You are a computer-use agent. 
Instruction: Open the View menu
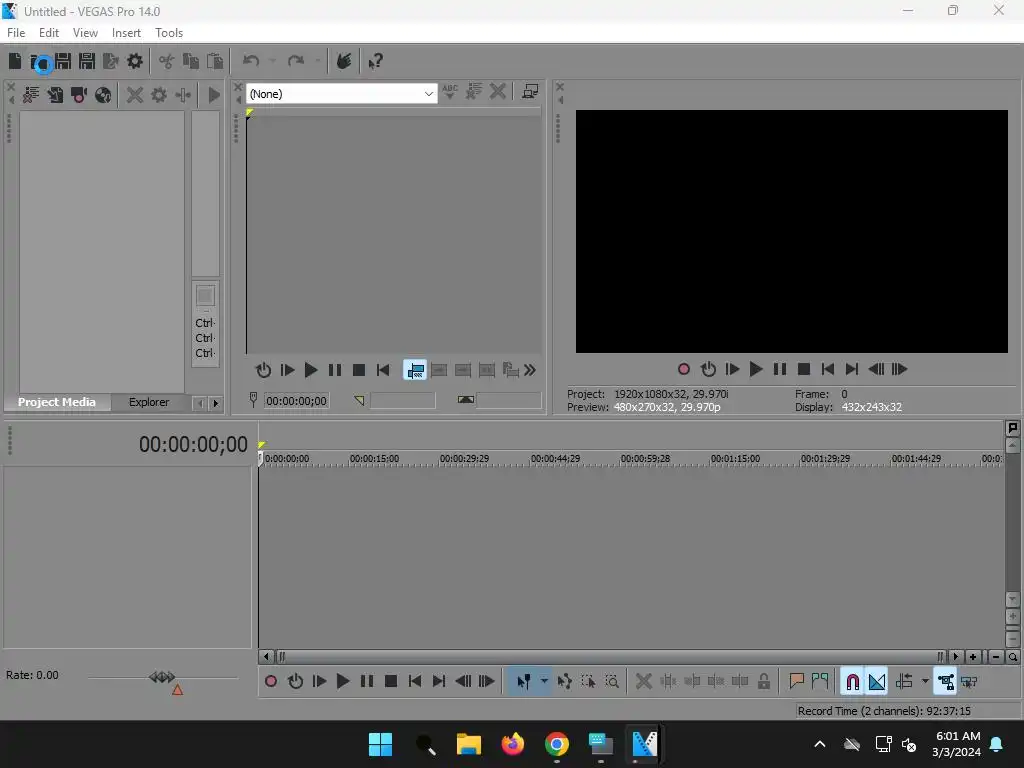coord(85,33)
